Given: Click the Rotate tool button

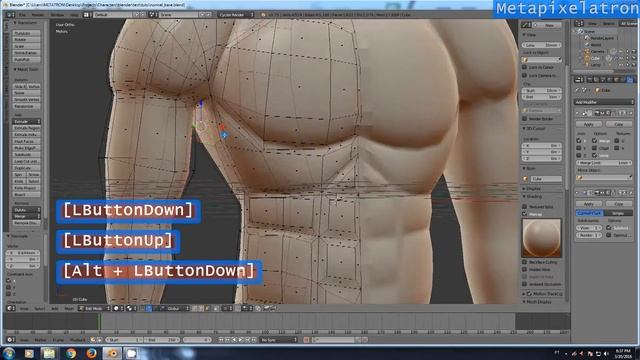Looking at the screenshot, I should (x=27, y=40).
